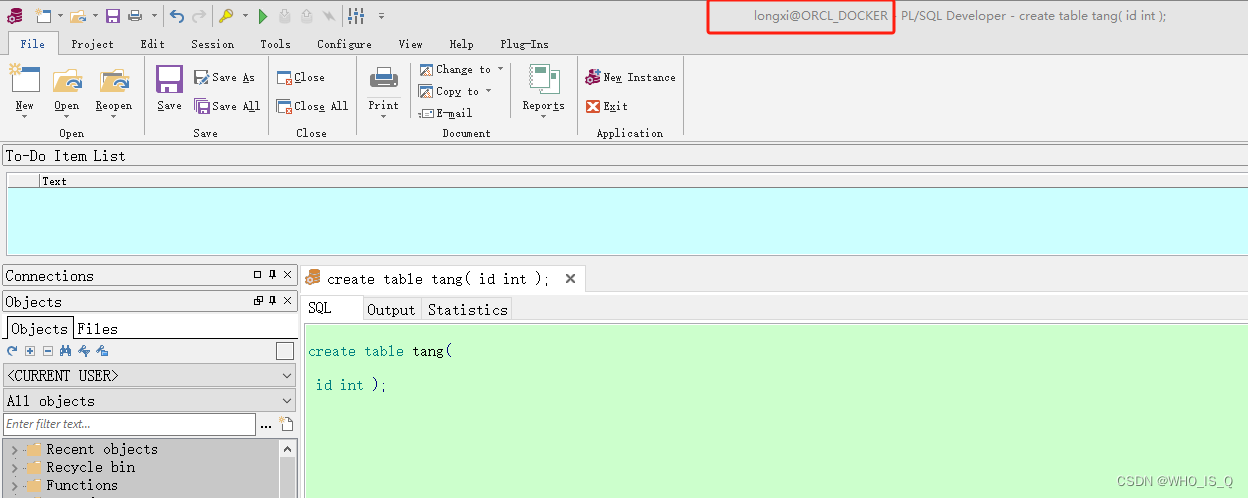Viewport: 1248px width, 498px height.
Task: Click the Enter filter text field
Action: 130,424
